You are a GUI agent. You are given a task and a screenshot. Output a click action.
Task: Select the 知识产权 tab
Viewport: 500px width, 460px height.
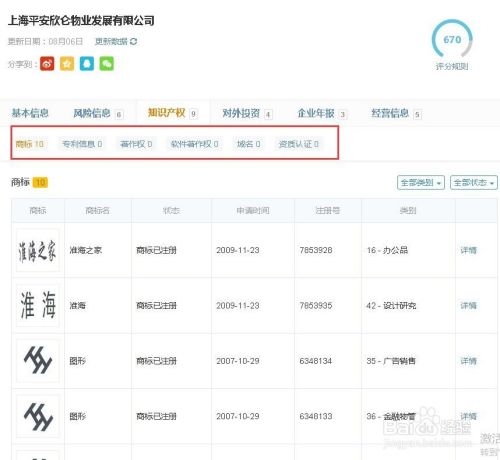pyautogui.click(x=172, y=113)
